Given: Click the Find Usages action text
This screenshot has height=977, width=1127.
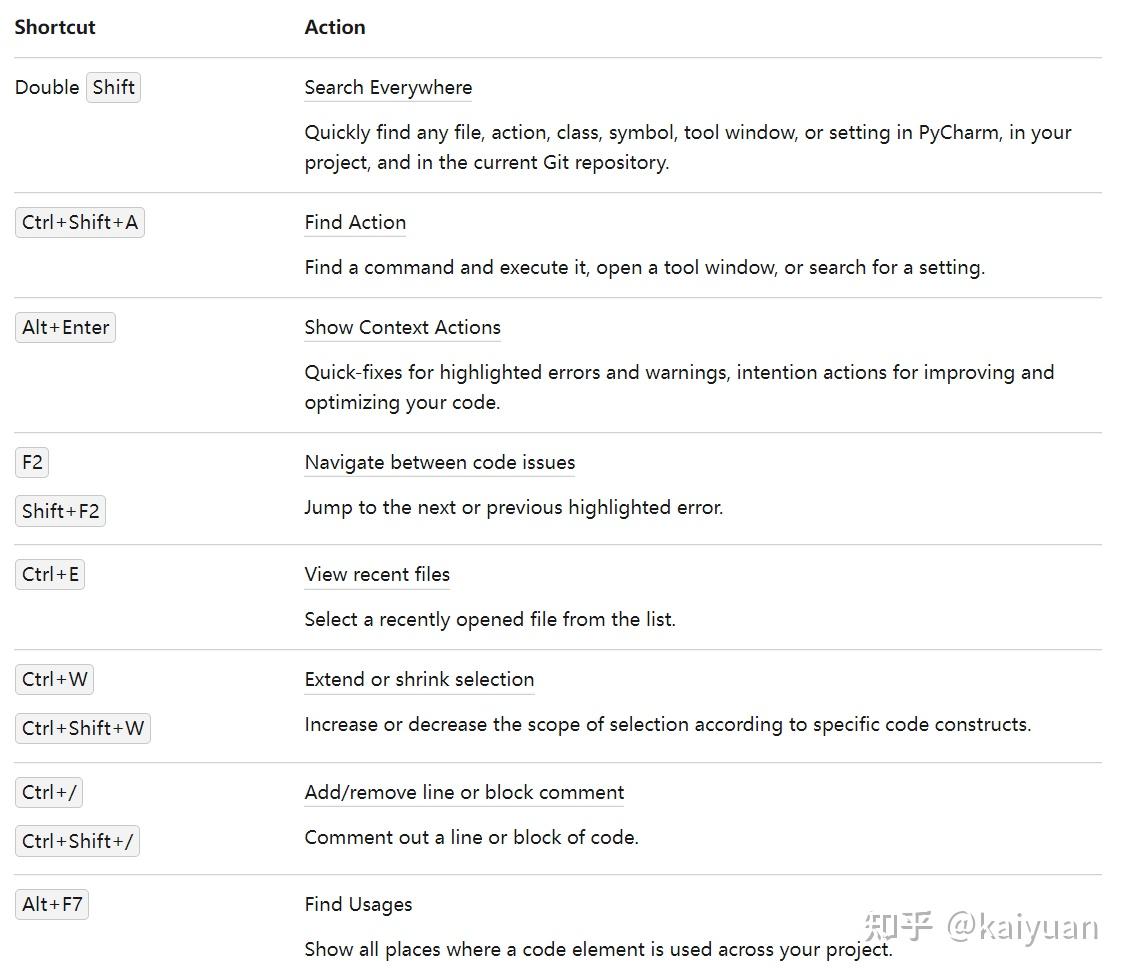Looking at the screenshot, I should pyautogui.click(x=358, y=905).
